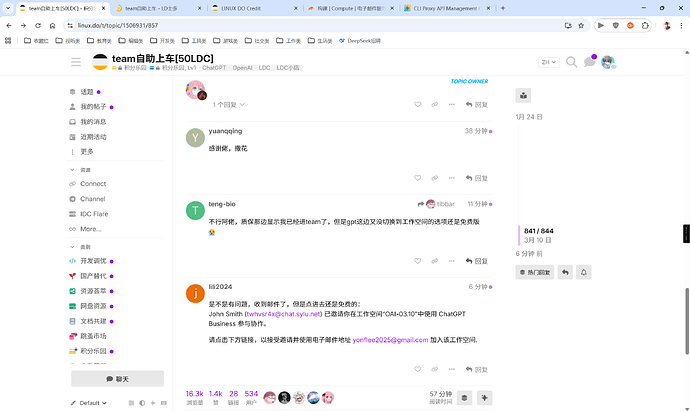Click the bell notification button in timeline panel

(584, 272)
